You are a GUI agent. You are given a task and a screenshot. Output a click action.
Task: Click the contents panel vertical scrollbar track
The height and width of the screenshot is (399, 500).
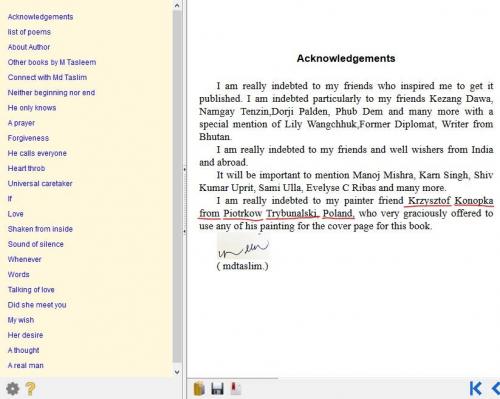click(177, 187)
